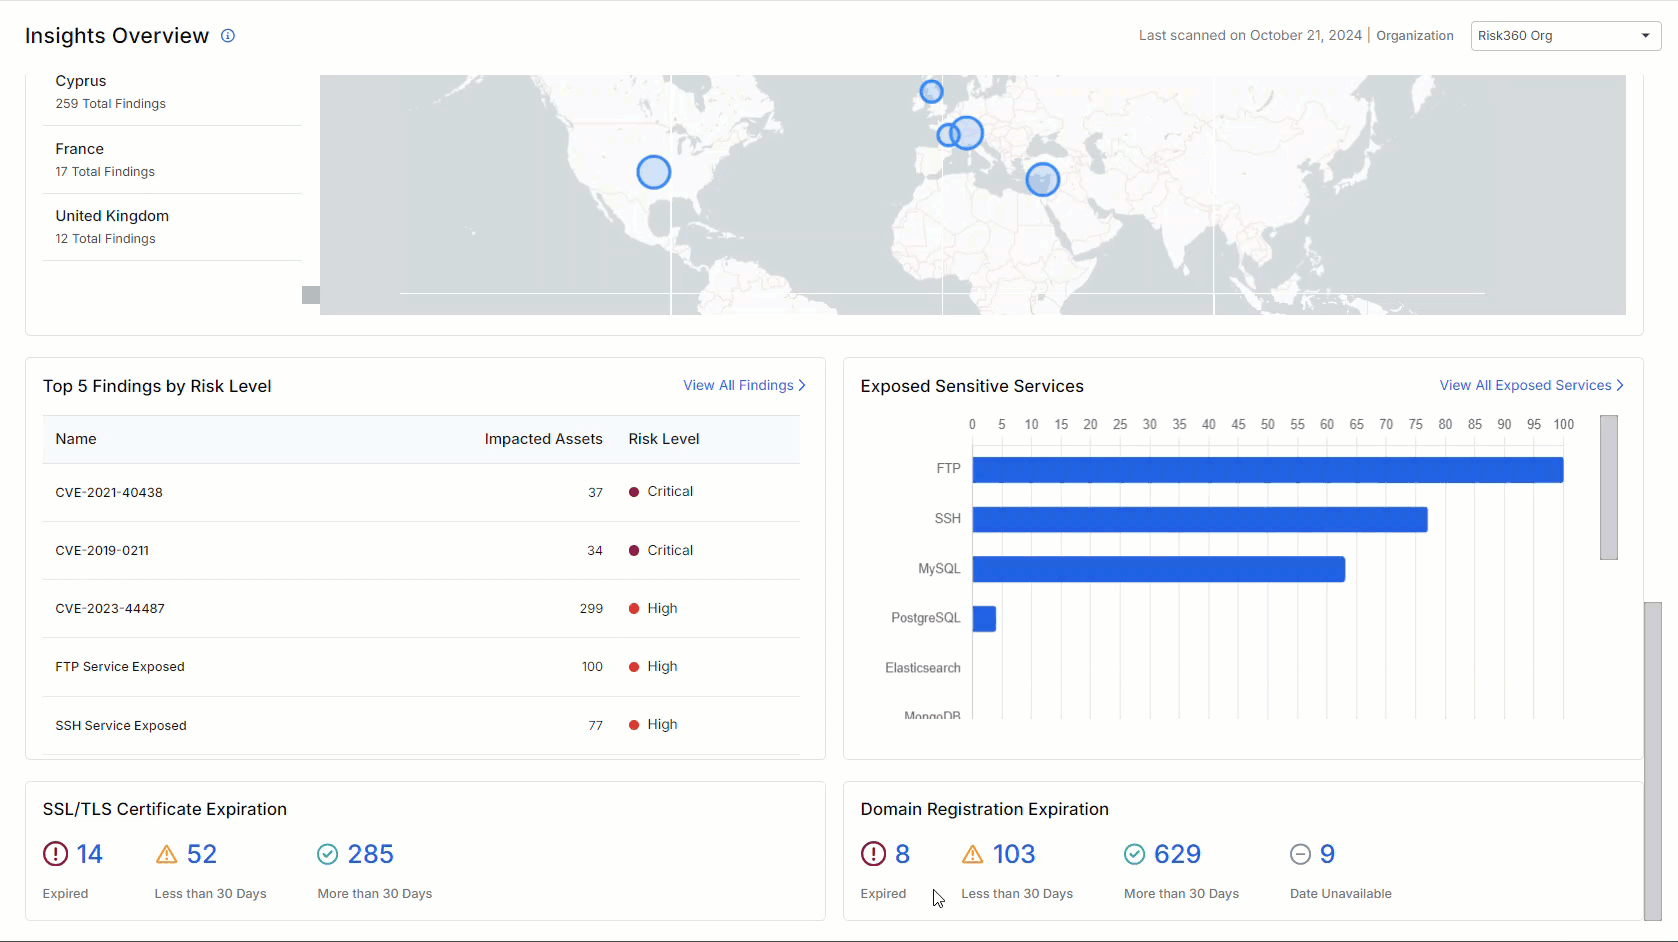Click the map marker over North America

tap(654, 172)
